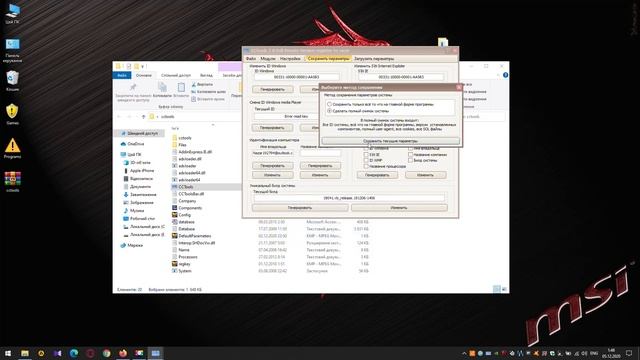Click Изменить below Текущий билд field
This screenshot has width=640, height=360.
(x=399, y=208)
